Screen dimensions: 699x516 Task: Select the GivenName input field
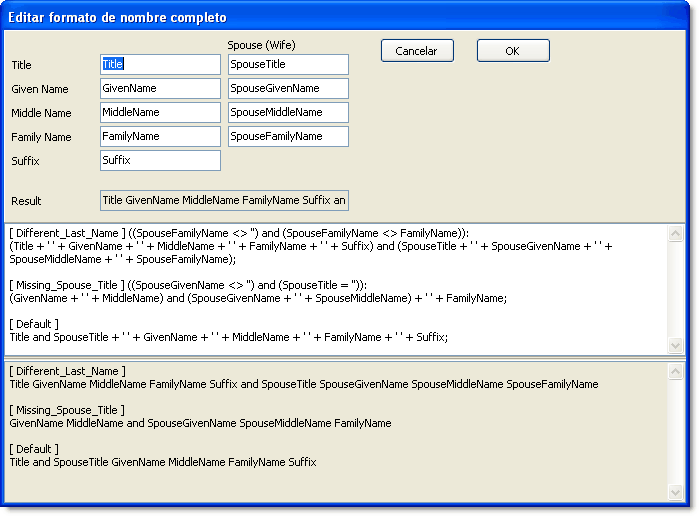click(x=160, y=88)
